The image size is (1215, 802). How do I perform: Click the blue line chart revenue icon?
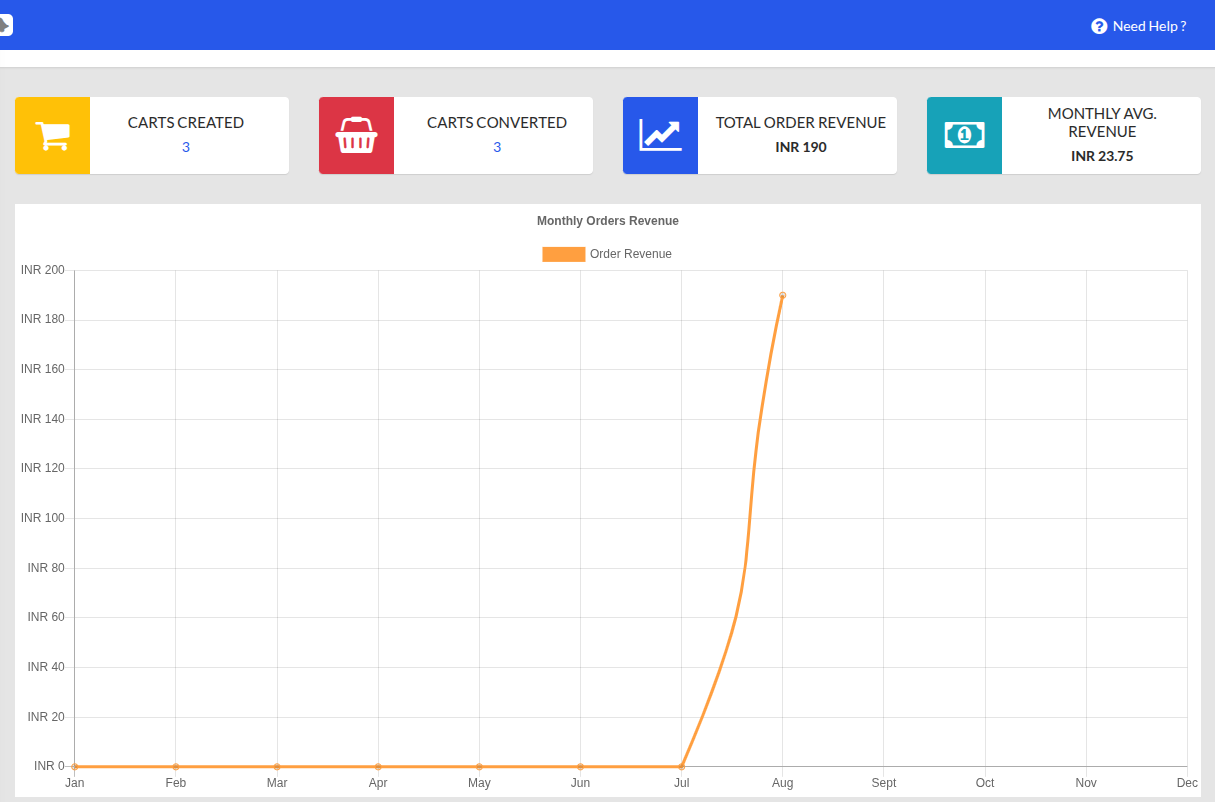point(660,136)
